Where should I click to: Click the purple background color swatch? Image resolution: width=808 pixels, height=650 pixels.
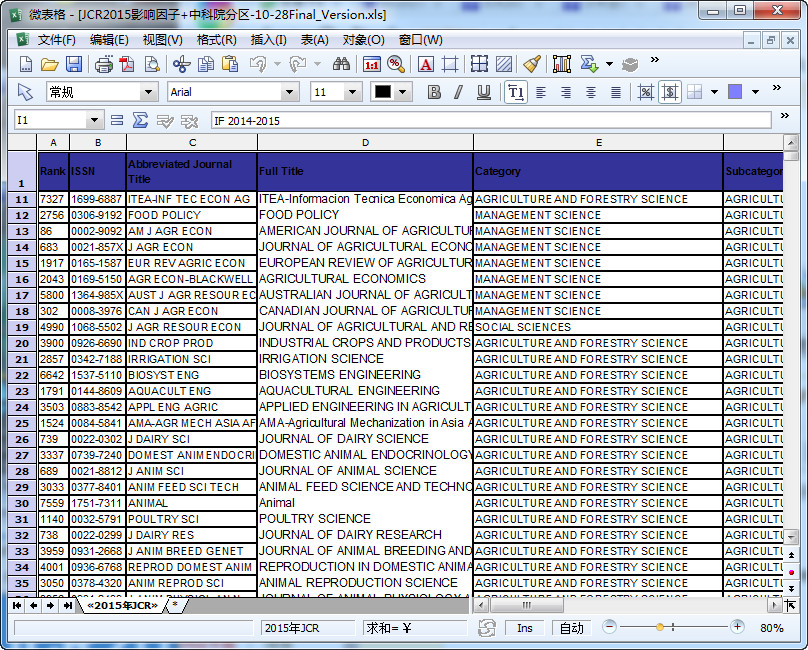click(x=735, y=92)
